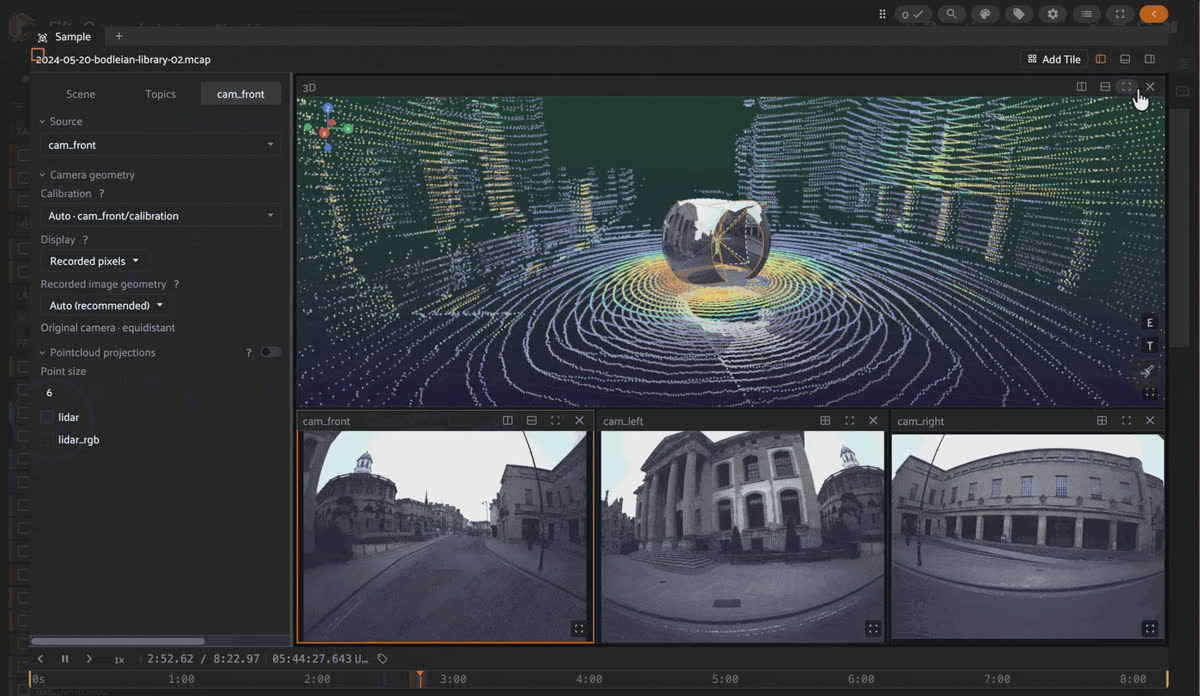
Task: Change the 1x playback speed
Action: [119, 660]
